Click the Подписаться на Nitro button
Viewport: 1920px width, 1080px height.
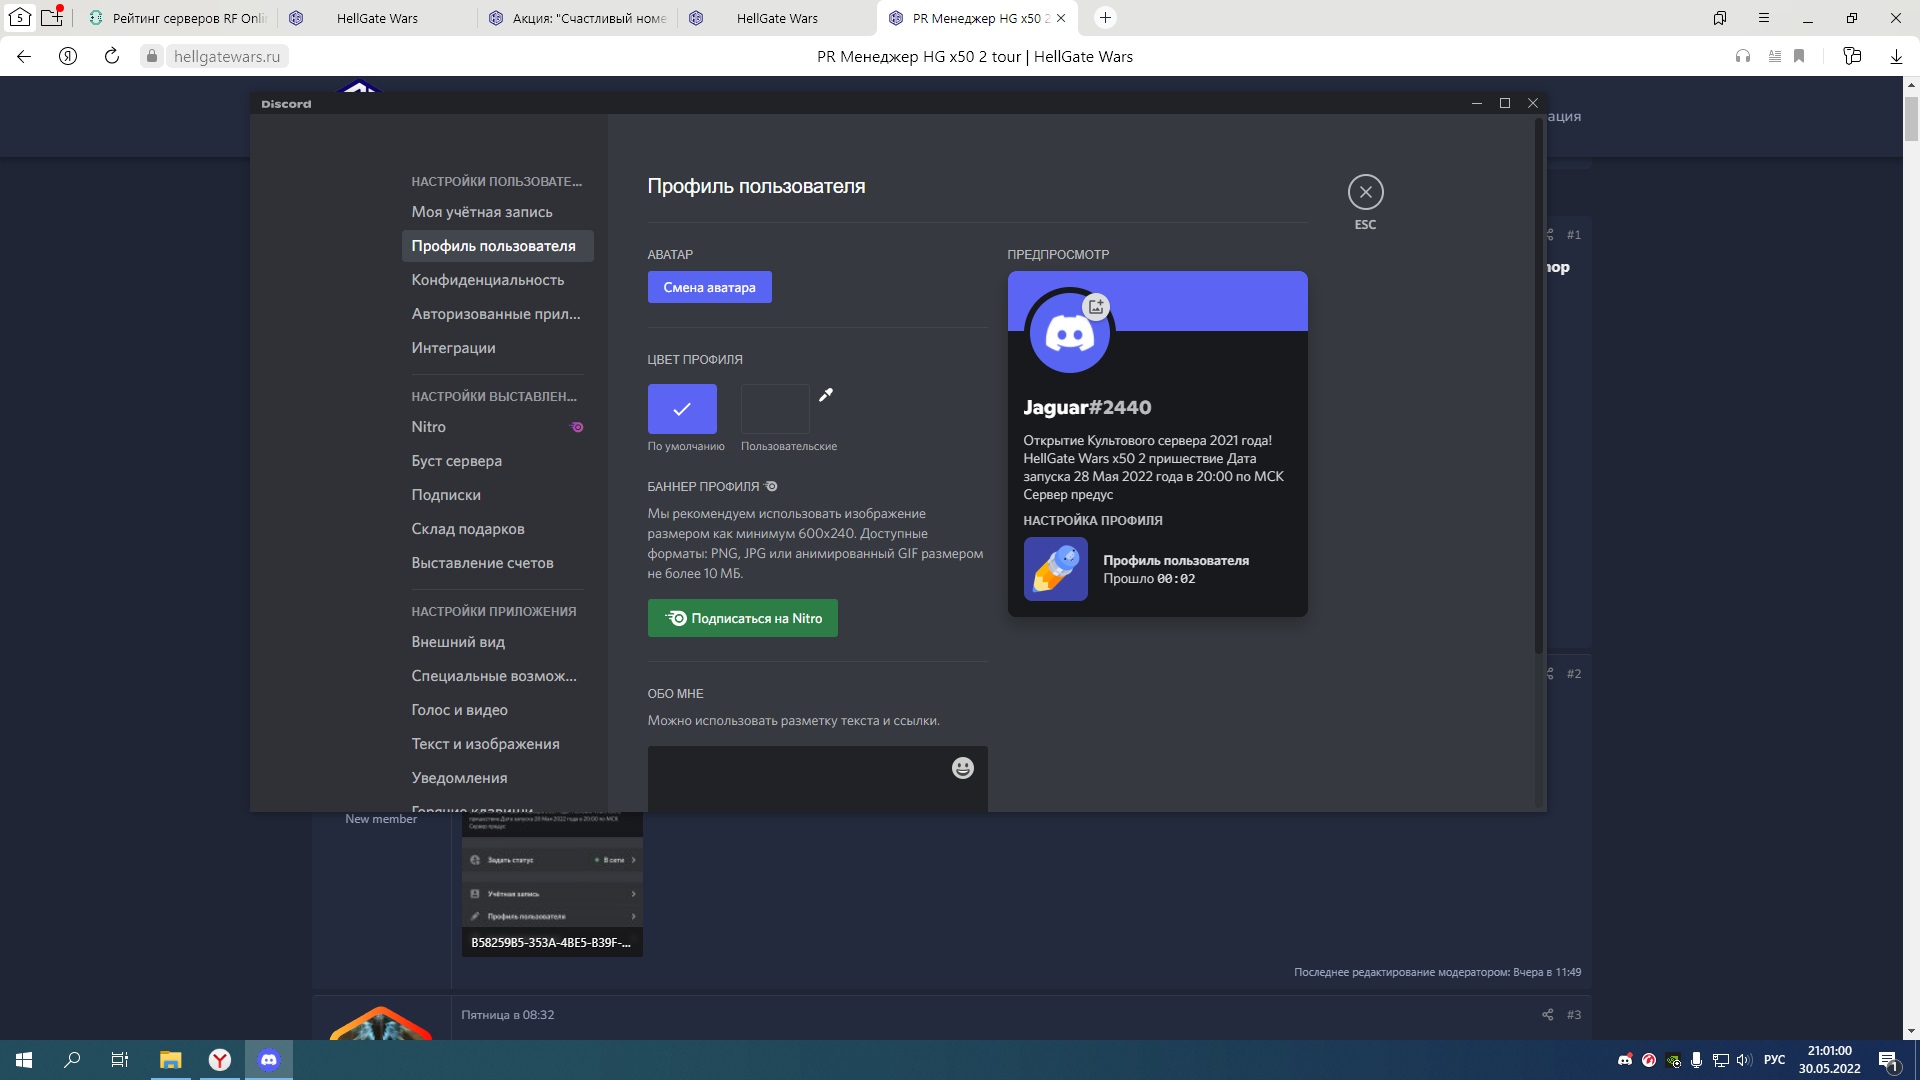tap(742, 618)
